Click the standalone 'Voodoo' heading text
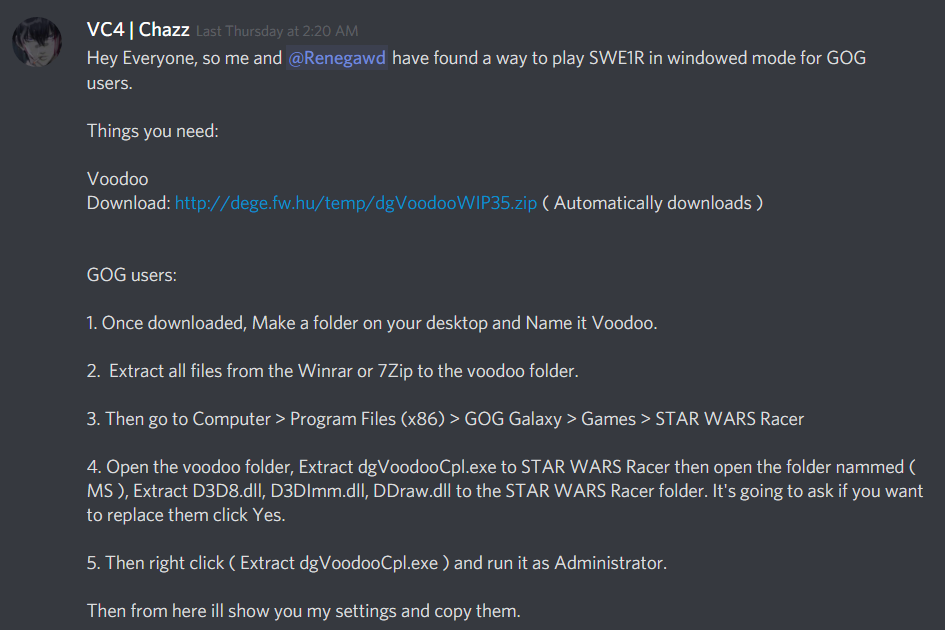 tap(118, 179)
